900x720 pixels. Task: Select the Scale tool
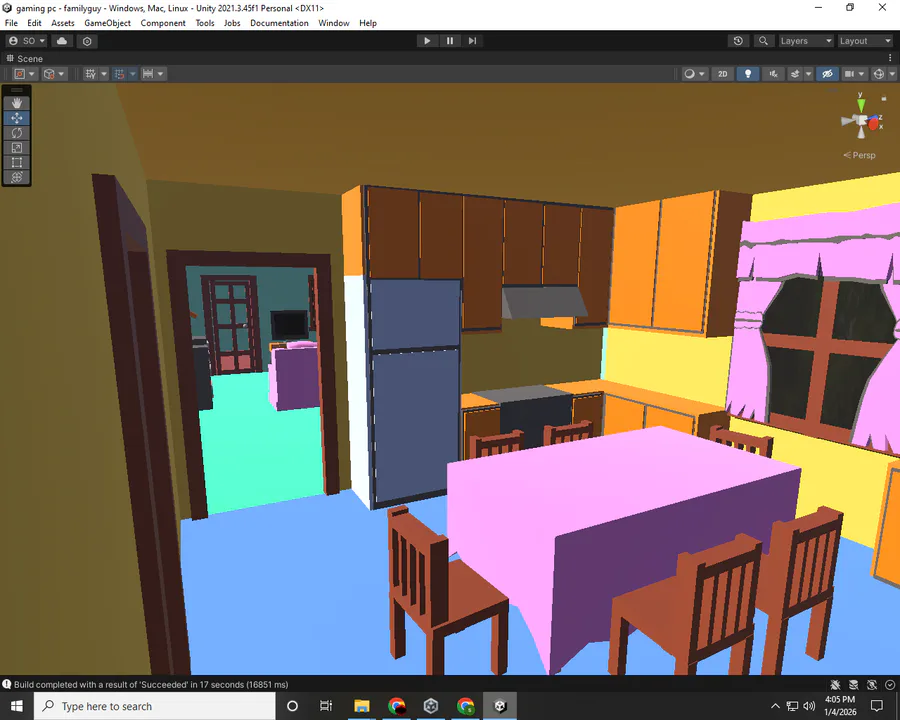pos(17,148)
